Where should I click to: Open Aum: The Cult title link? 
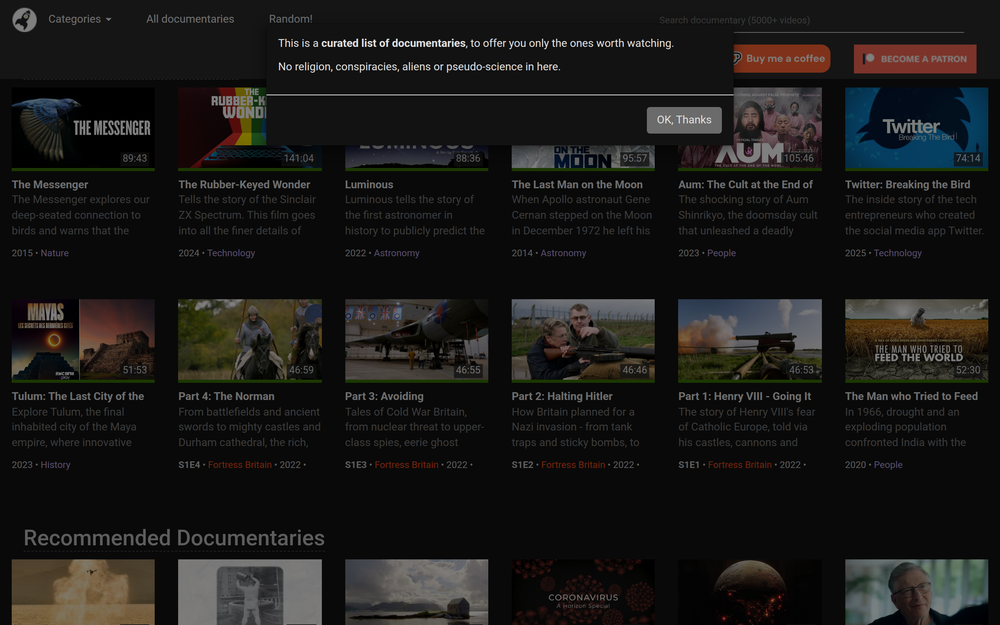coord(746,184)
